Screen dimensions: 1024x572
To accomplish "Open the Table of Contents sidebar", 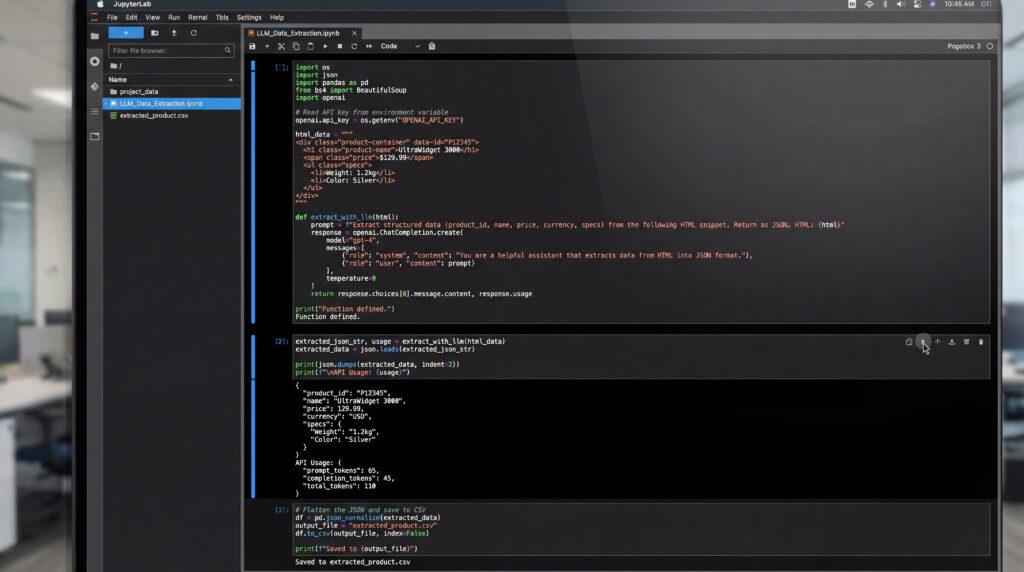I will tap(95, 112).
